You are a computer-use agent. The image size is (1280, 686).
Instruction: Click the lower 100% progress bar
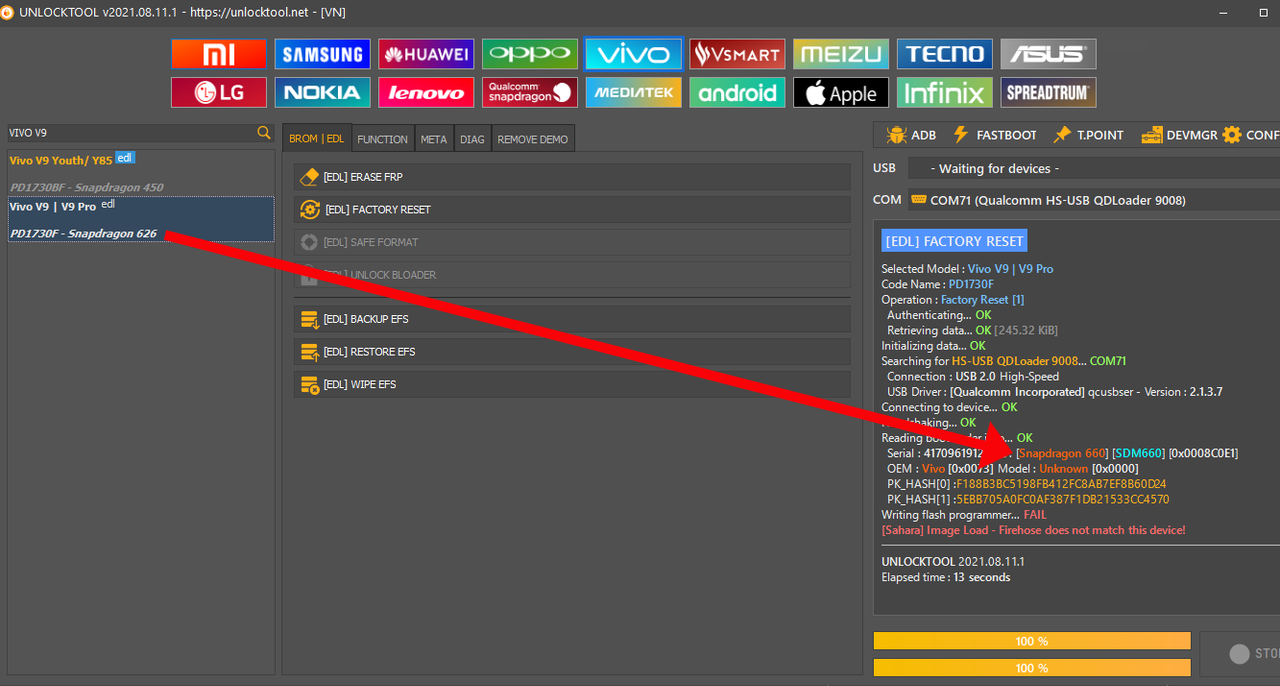(1032, 668)
